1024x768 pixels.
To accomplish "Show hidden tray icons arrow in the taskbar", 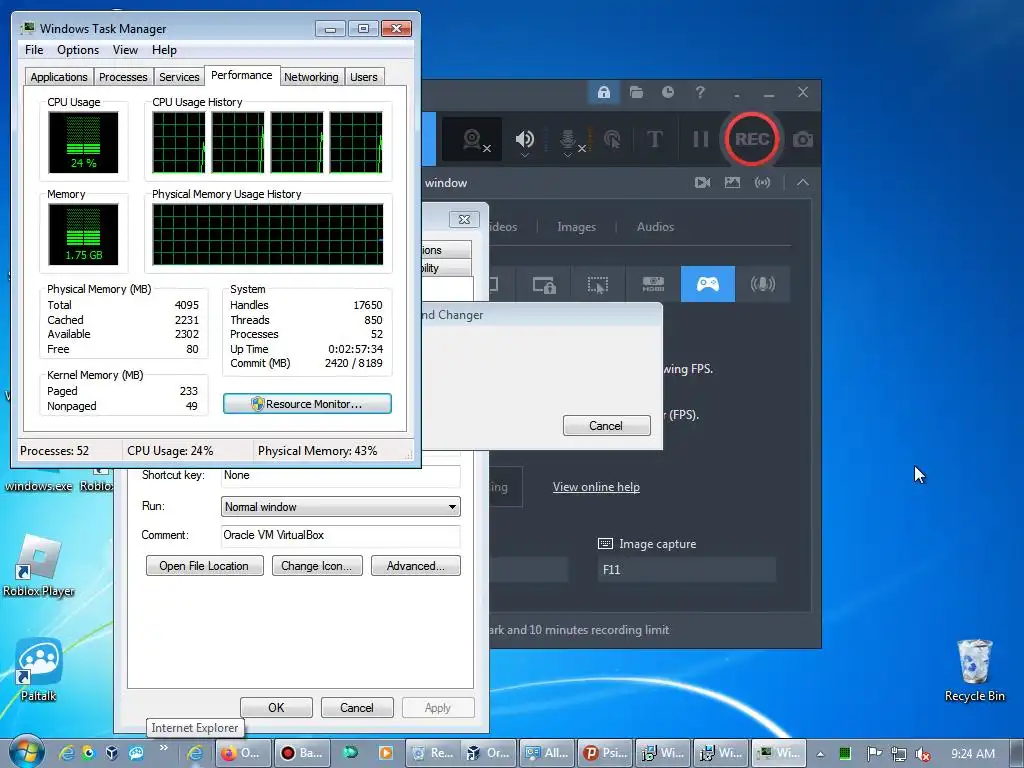I will coord(820,754).
